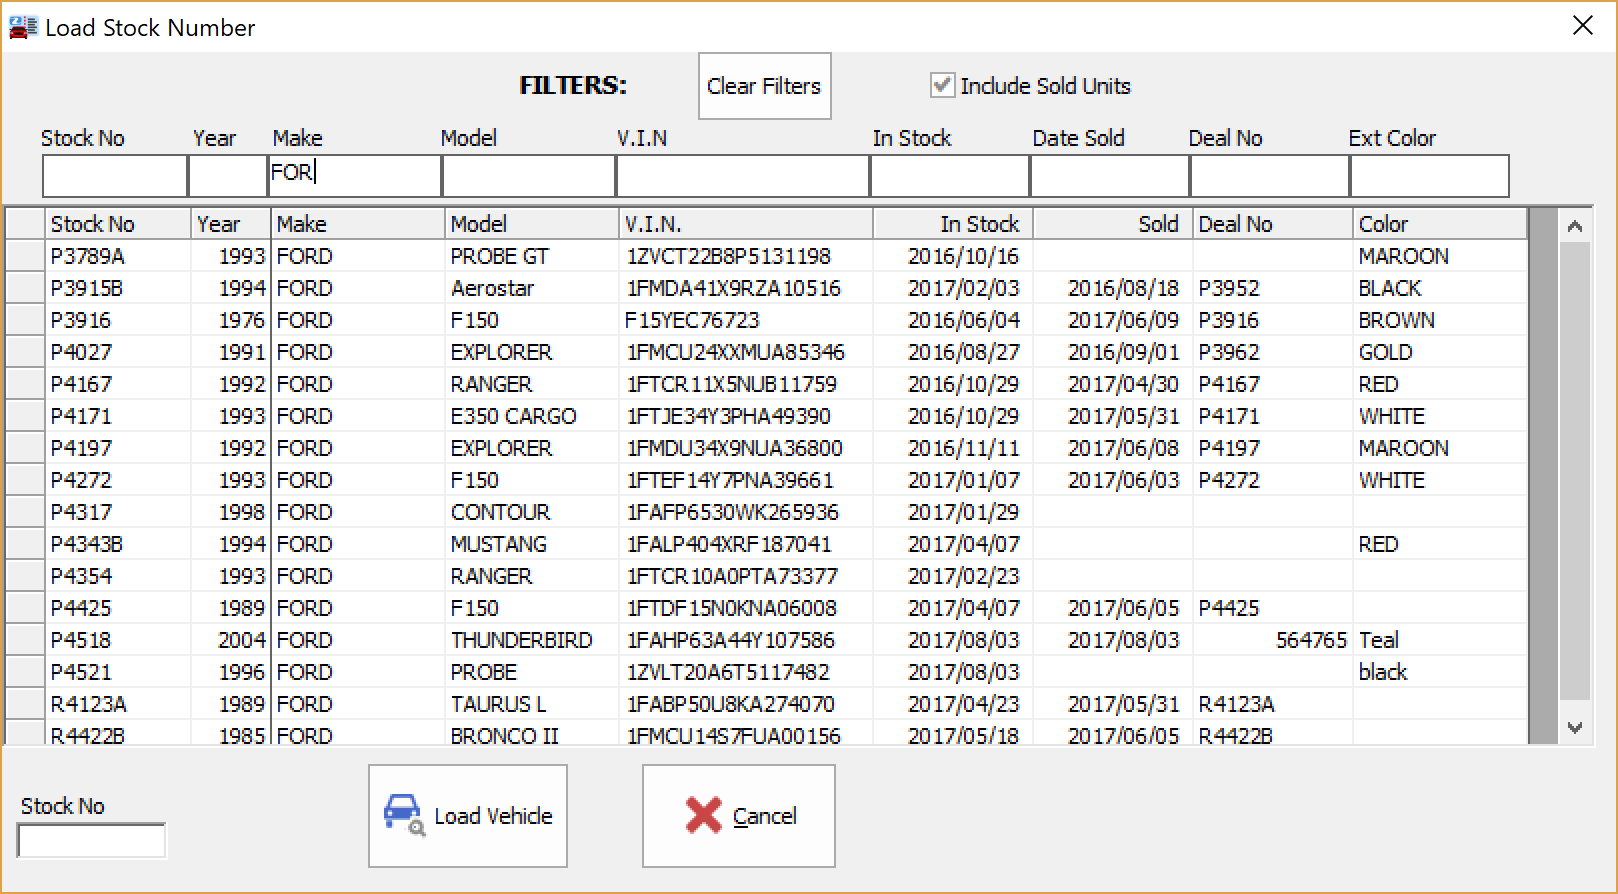Select stock number P3915B
Image resolution: width=1618 pixels, height=894 pixels.
[x=87, y=288]
